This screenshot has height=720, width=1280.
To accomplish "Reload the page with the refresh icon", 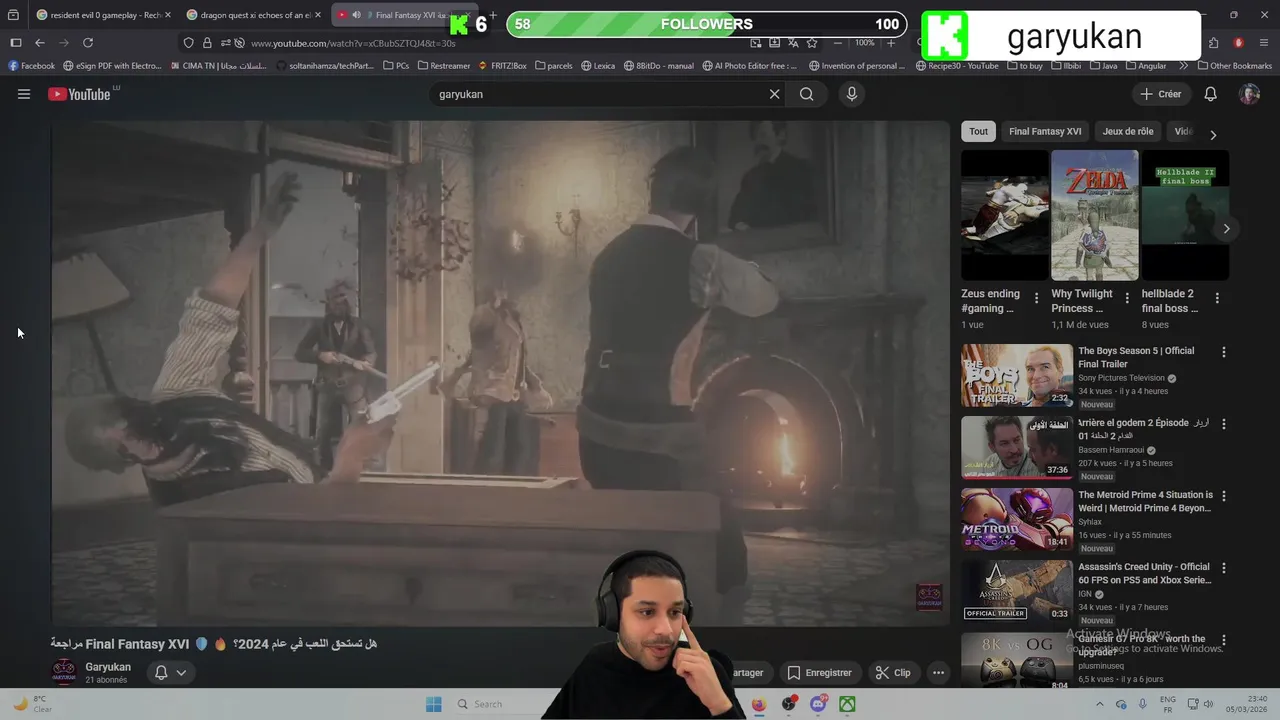I will pyautogui.click(x=88, y=43).
